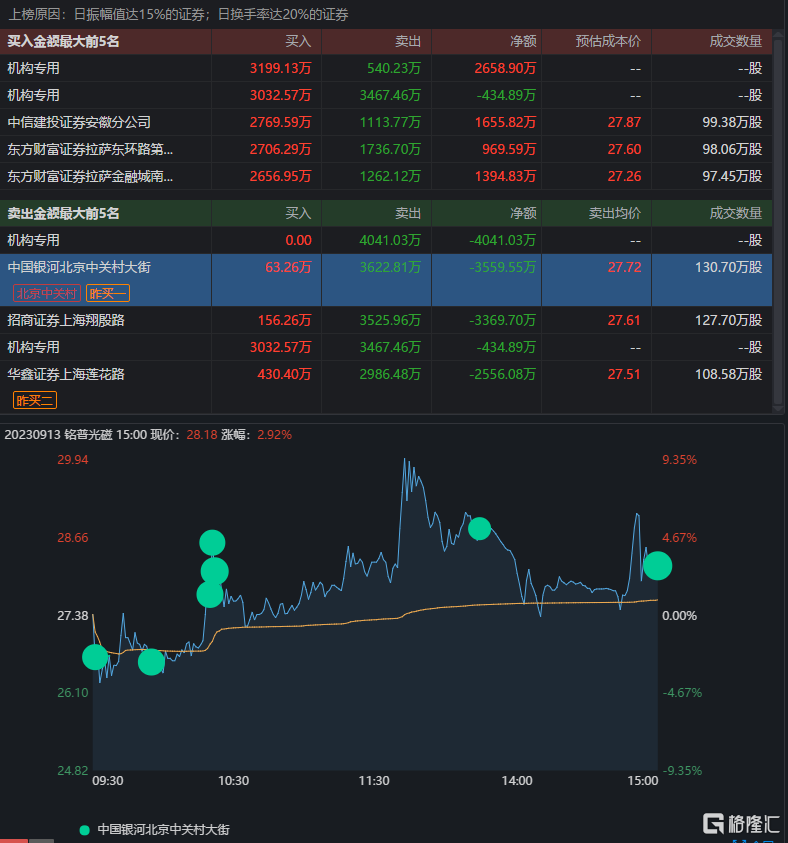This screenshot has height=843, width=788.
Task: Select the 中国银河北京中关村大街 row name
Action: pyautogui.click(x=79, y=267)
